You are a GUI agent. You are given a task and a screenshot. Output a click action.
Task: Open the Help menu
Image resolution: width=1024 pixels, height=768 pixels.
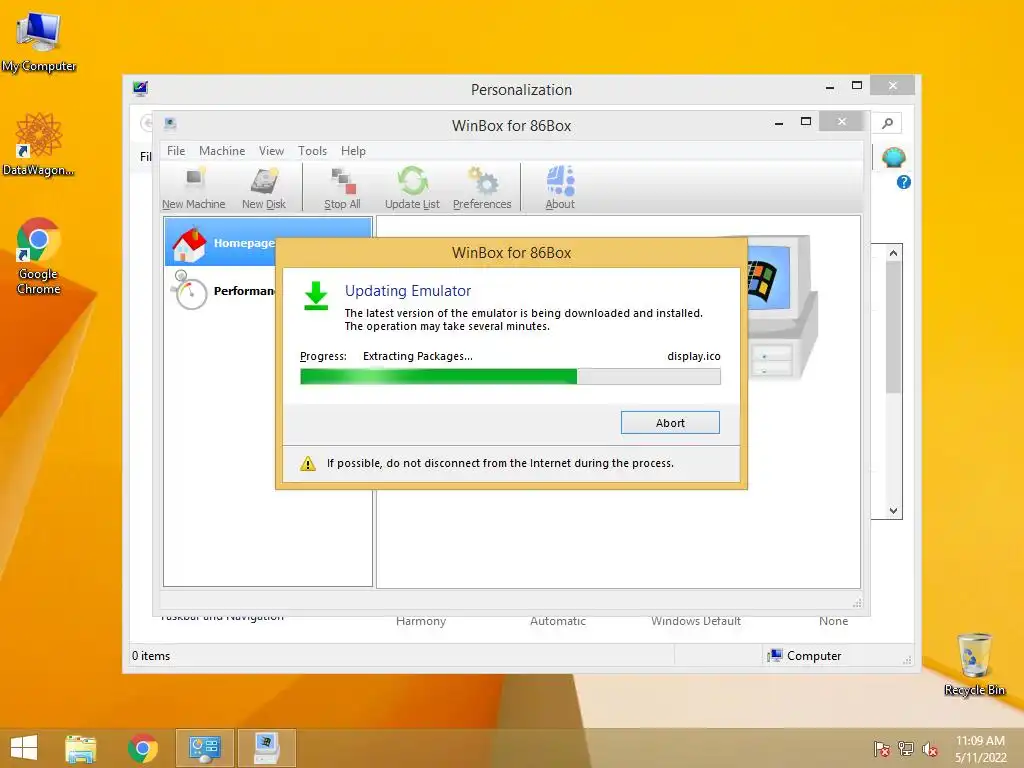[353, 151]
